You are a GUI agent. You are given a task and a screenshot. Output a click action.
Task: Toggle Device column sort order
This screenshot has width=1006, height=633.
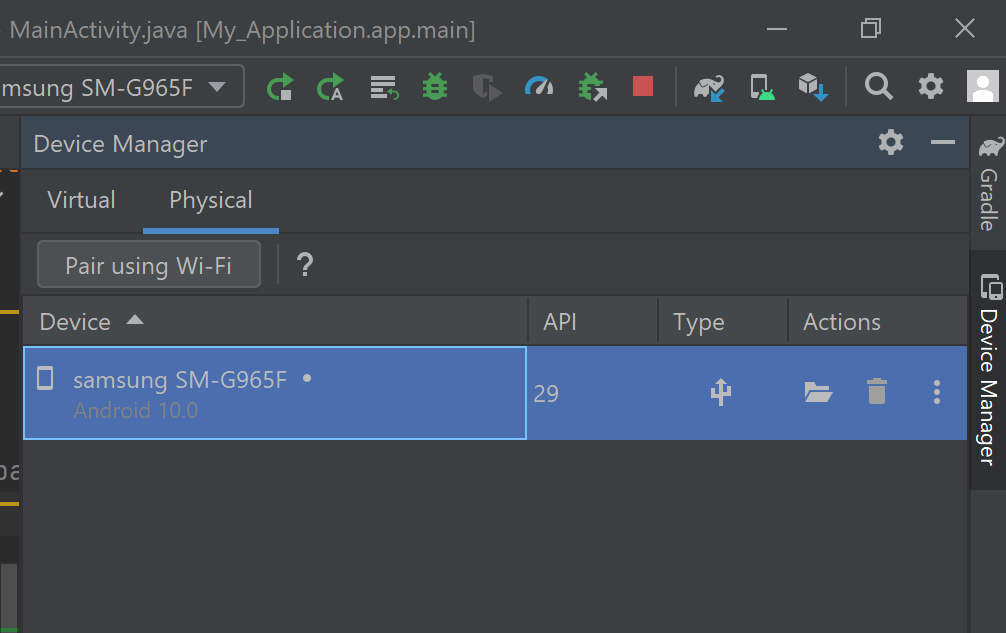(x=90, y=321)
